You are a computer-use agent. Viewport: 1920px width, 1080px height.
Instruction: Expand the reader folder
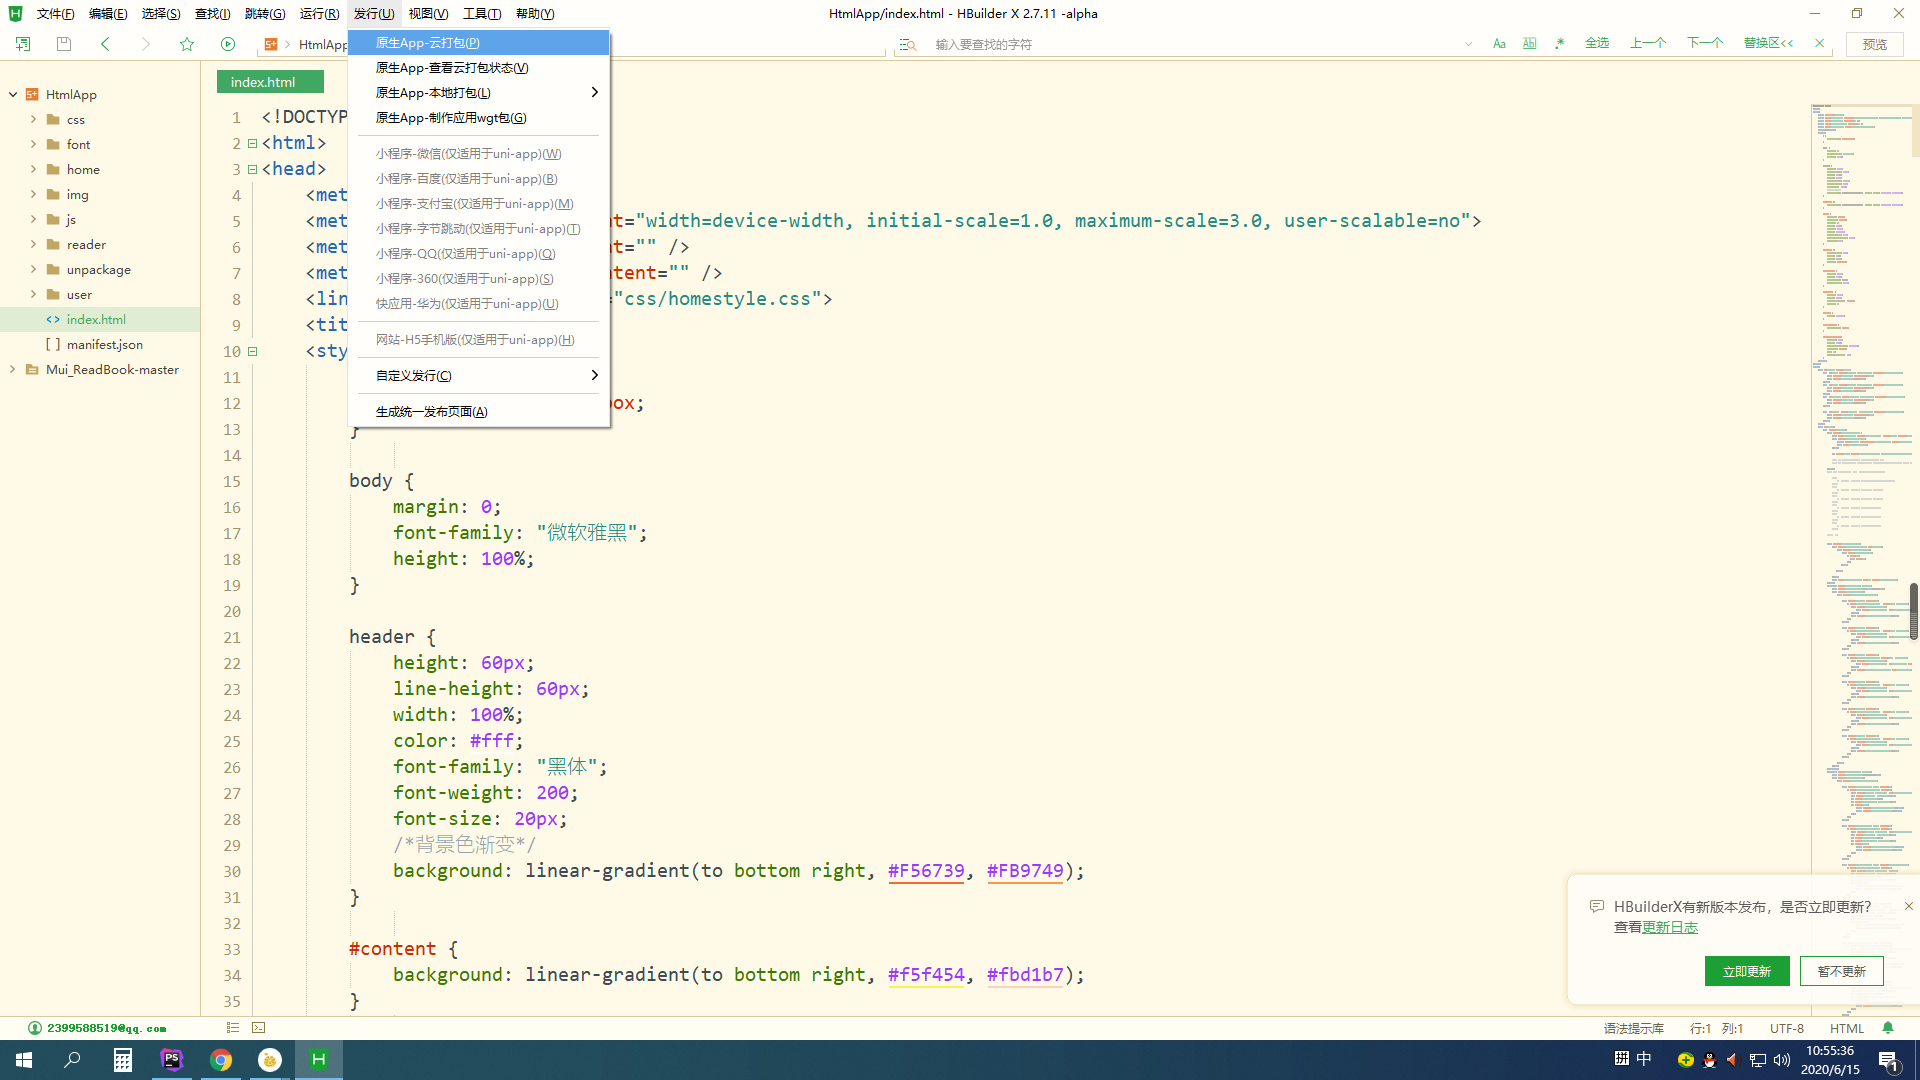[33, 244]
